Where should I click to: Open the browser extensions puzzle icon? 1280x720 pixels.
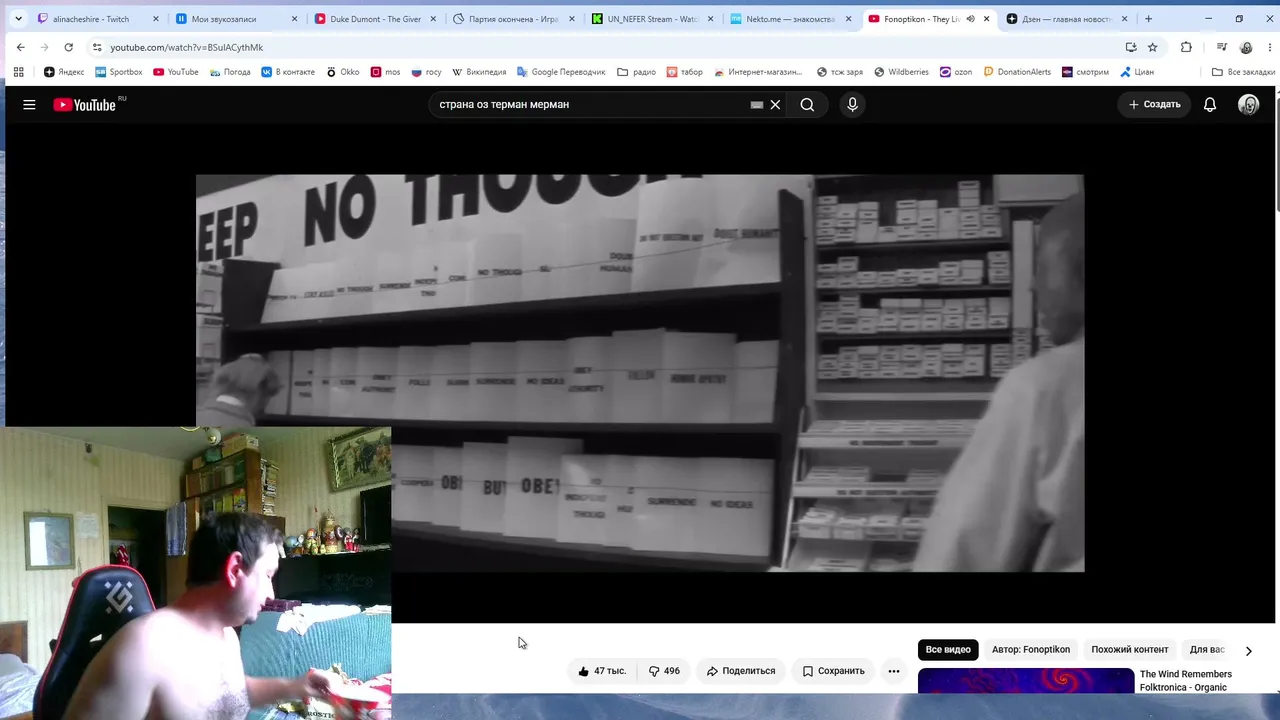[x=1186, y=47]
